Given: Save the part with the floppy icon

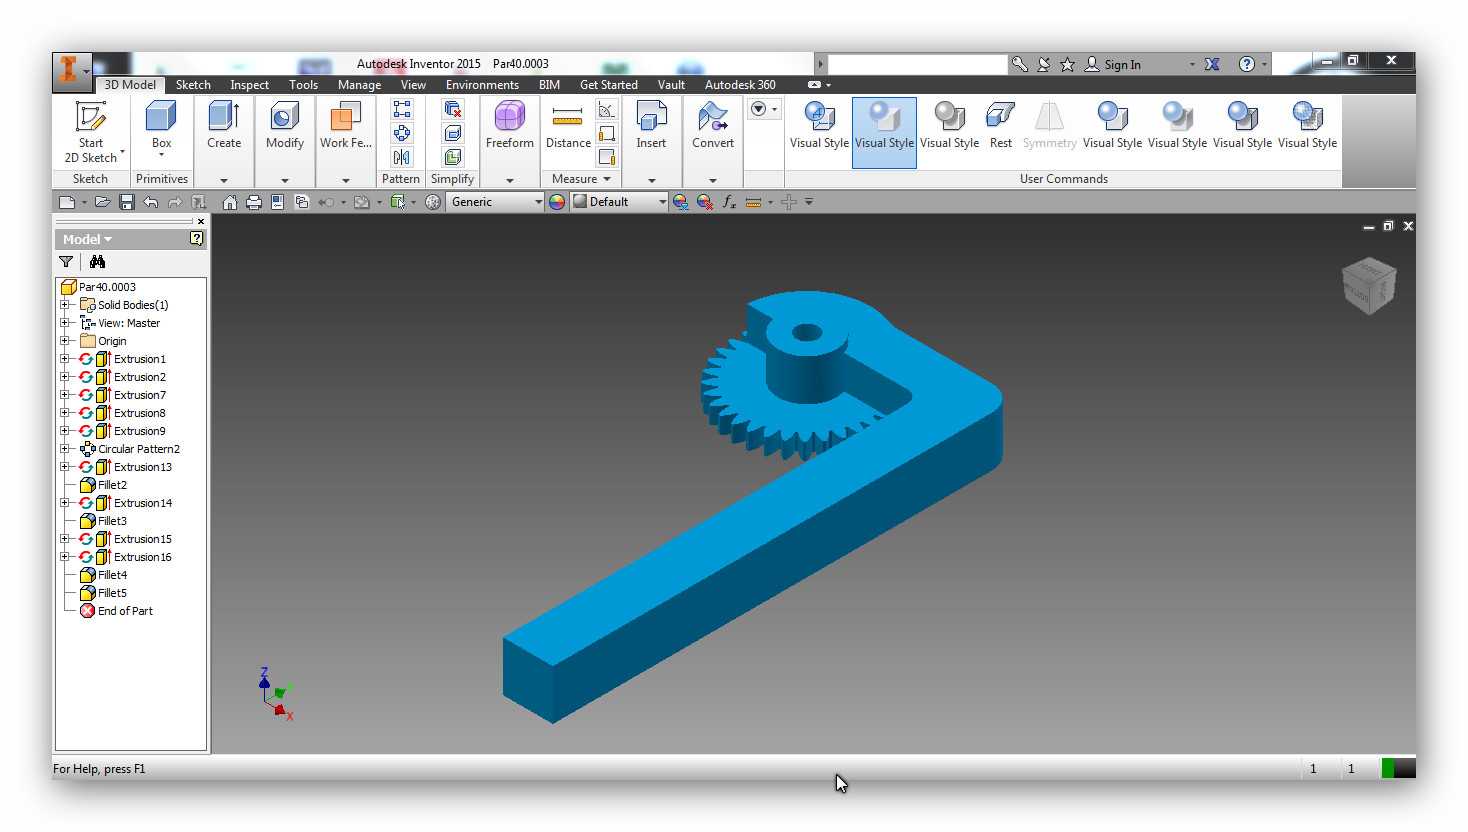Looking at the screenshot, I should click(x=127, y=202).
